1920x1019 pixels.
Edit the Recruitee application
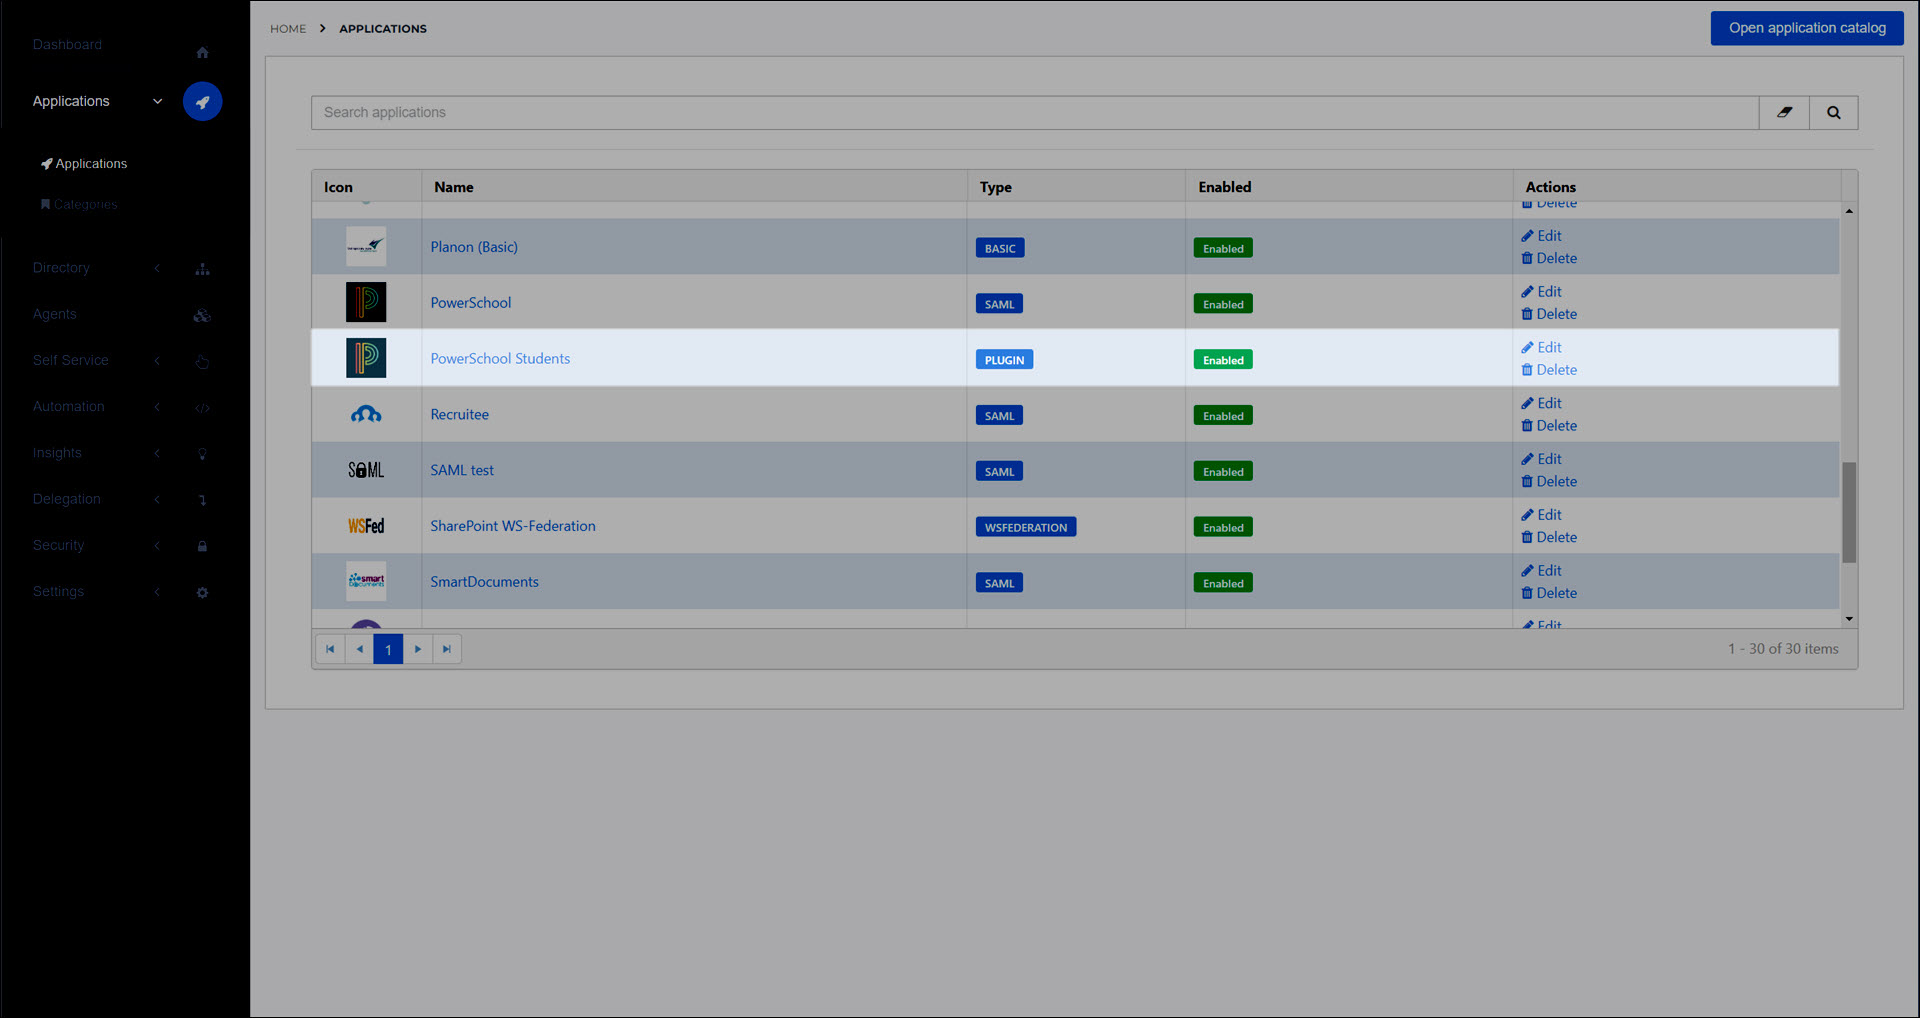[1541, 403]
